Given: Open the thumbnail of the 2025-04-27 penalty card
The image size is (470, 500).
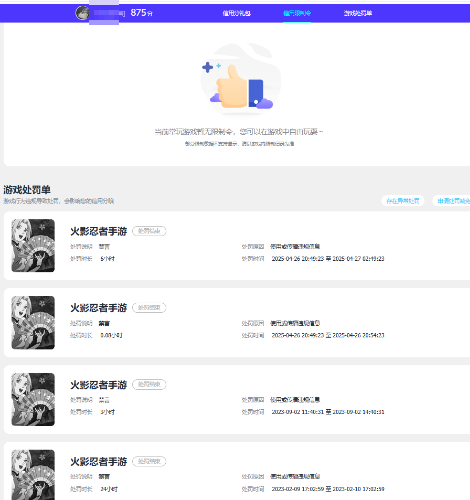Looking at the screenshot, I should coord(33,245).
